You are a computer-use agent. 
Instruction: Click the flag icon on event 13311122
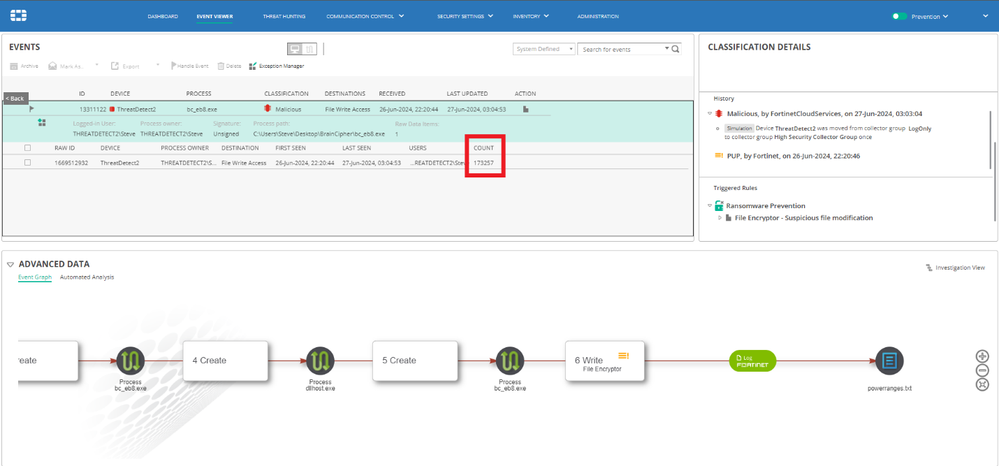click(x=32, y=109)
